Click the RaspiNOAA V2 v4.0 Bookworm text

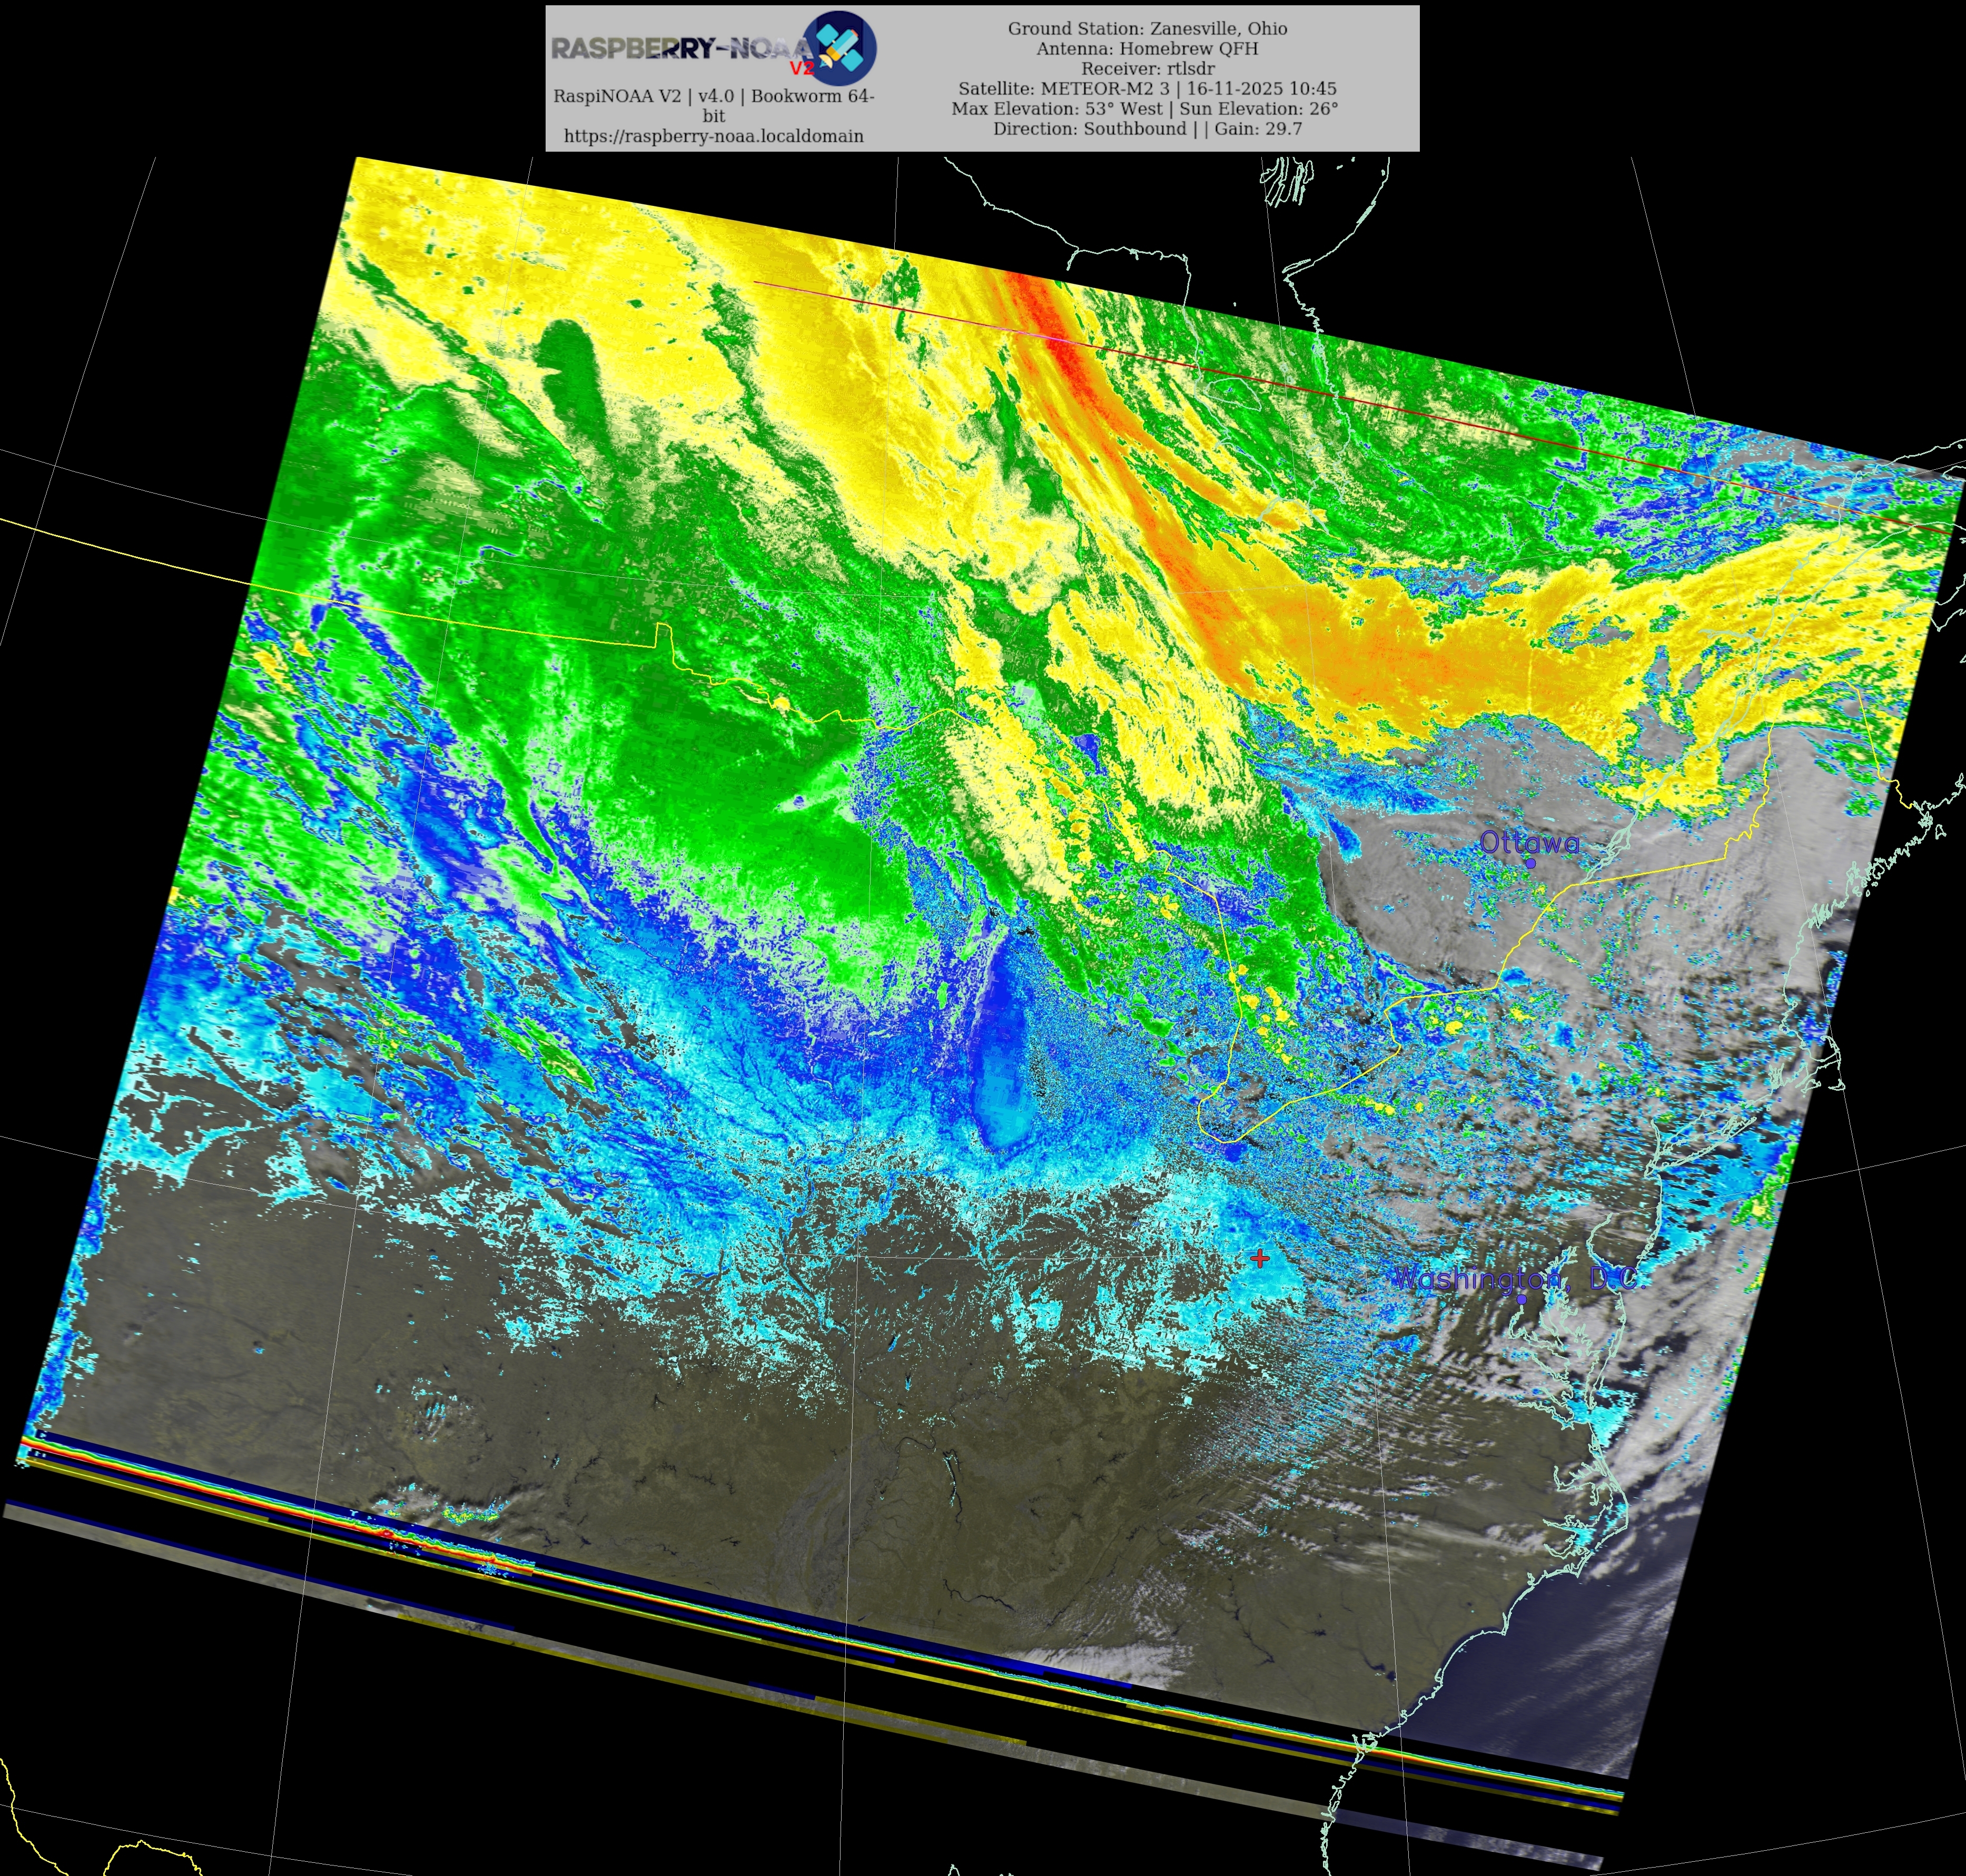[713, 97]
